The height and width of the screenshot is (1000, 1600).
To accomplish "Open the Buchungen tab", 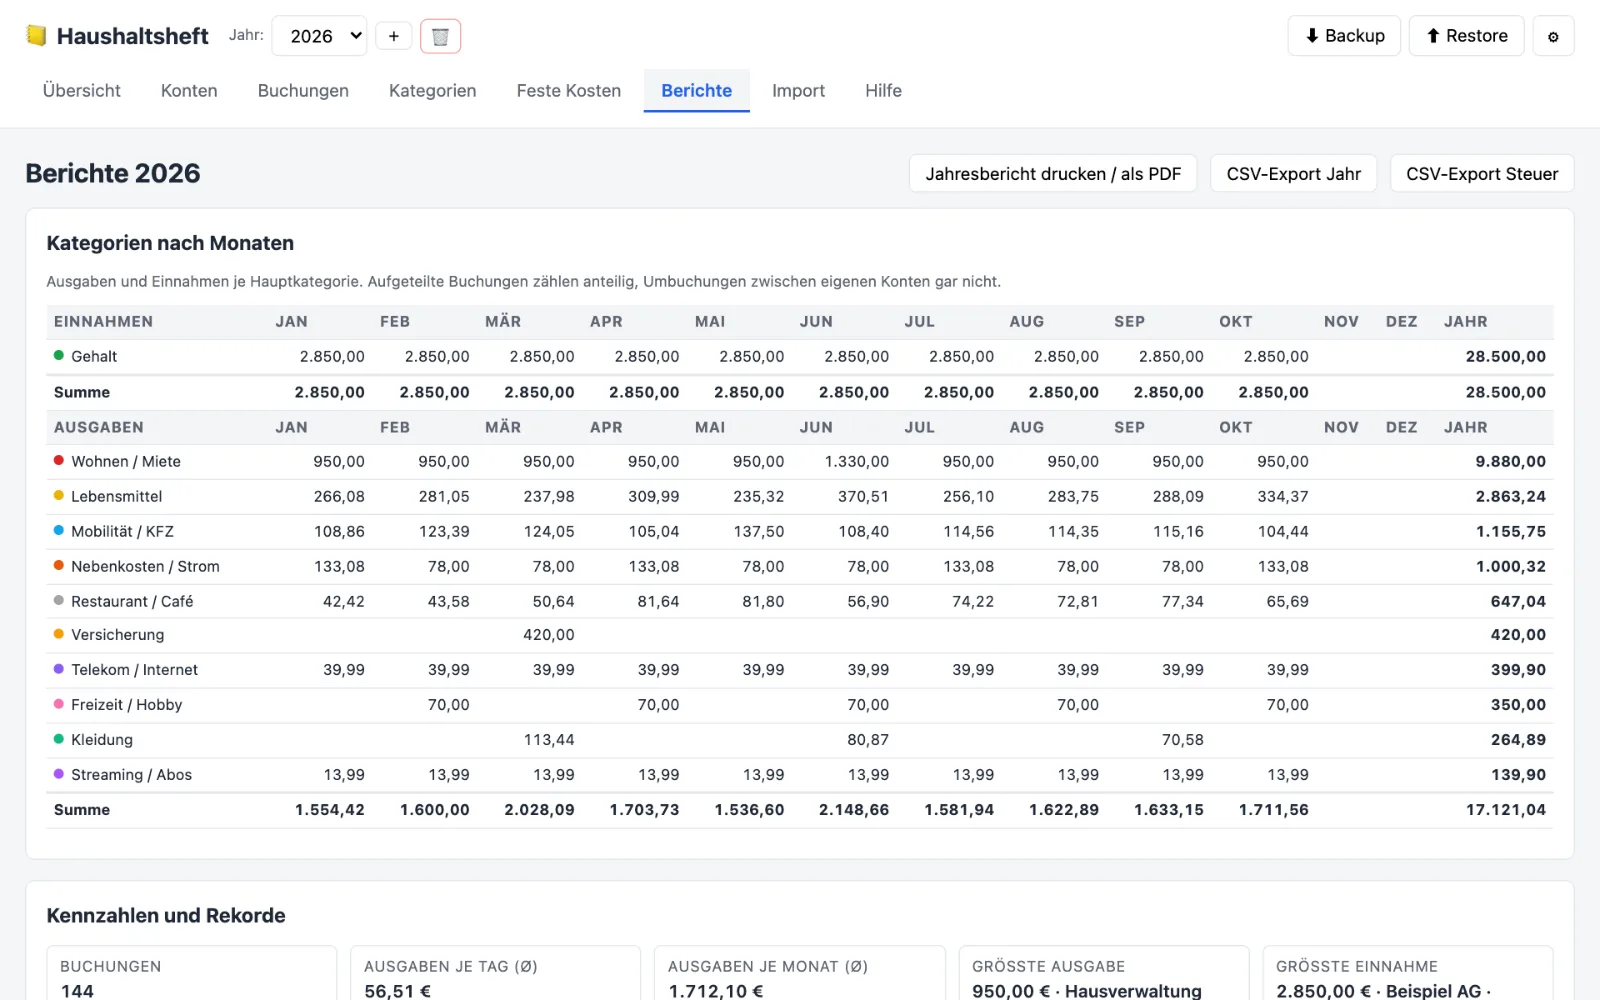I will click(303, 91).
